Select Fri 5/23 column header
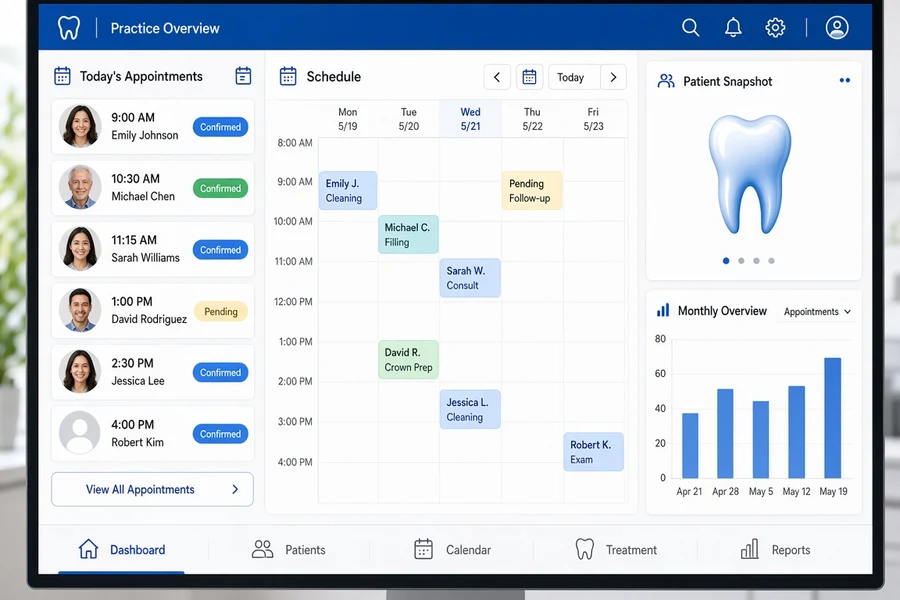 tap(593, 119)
